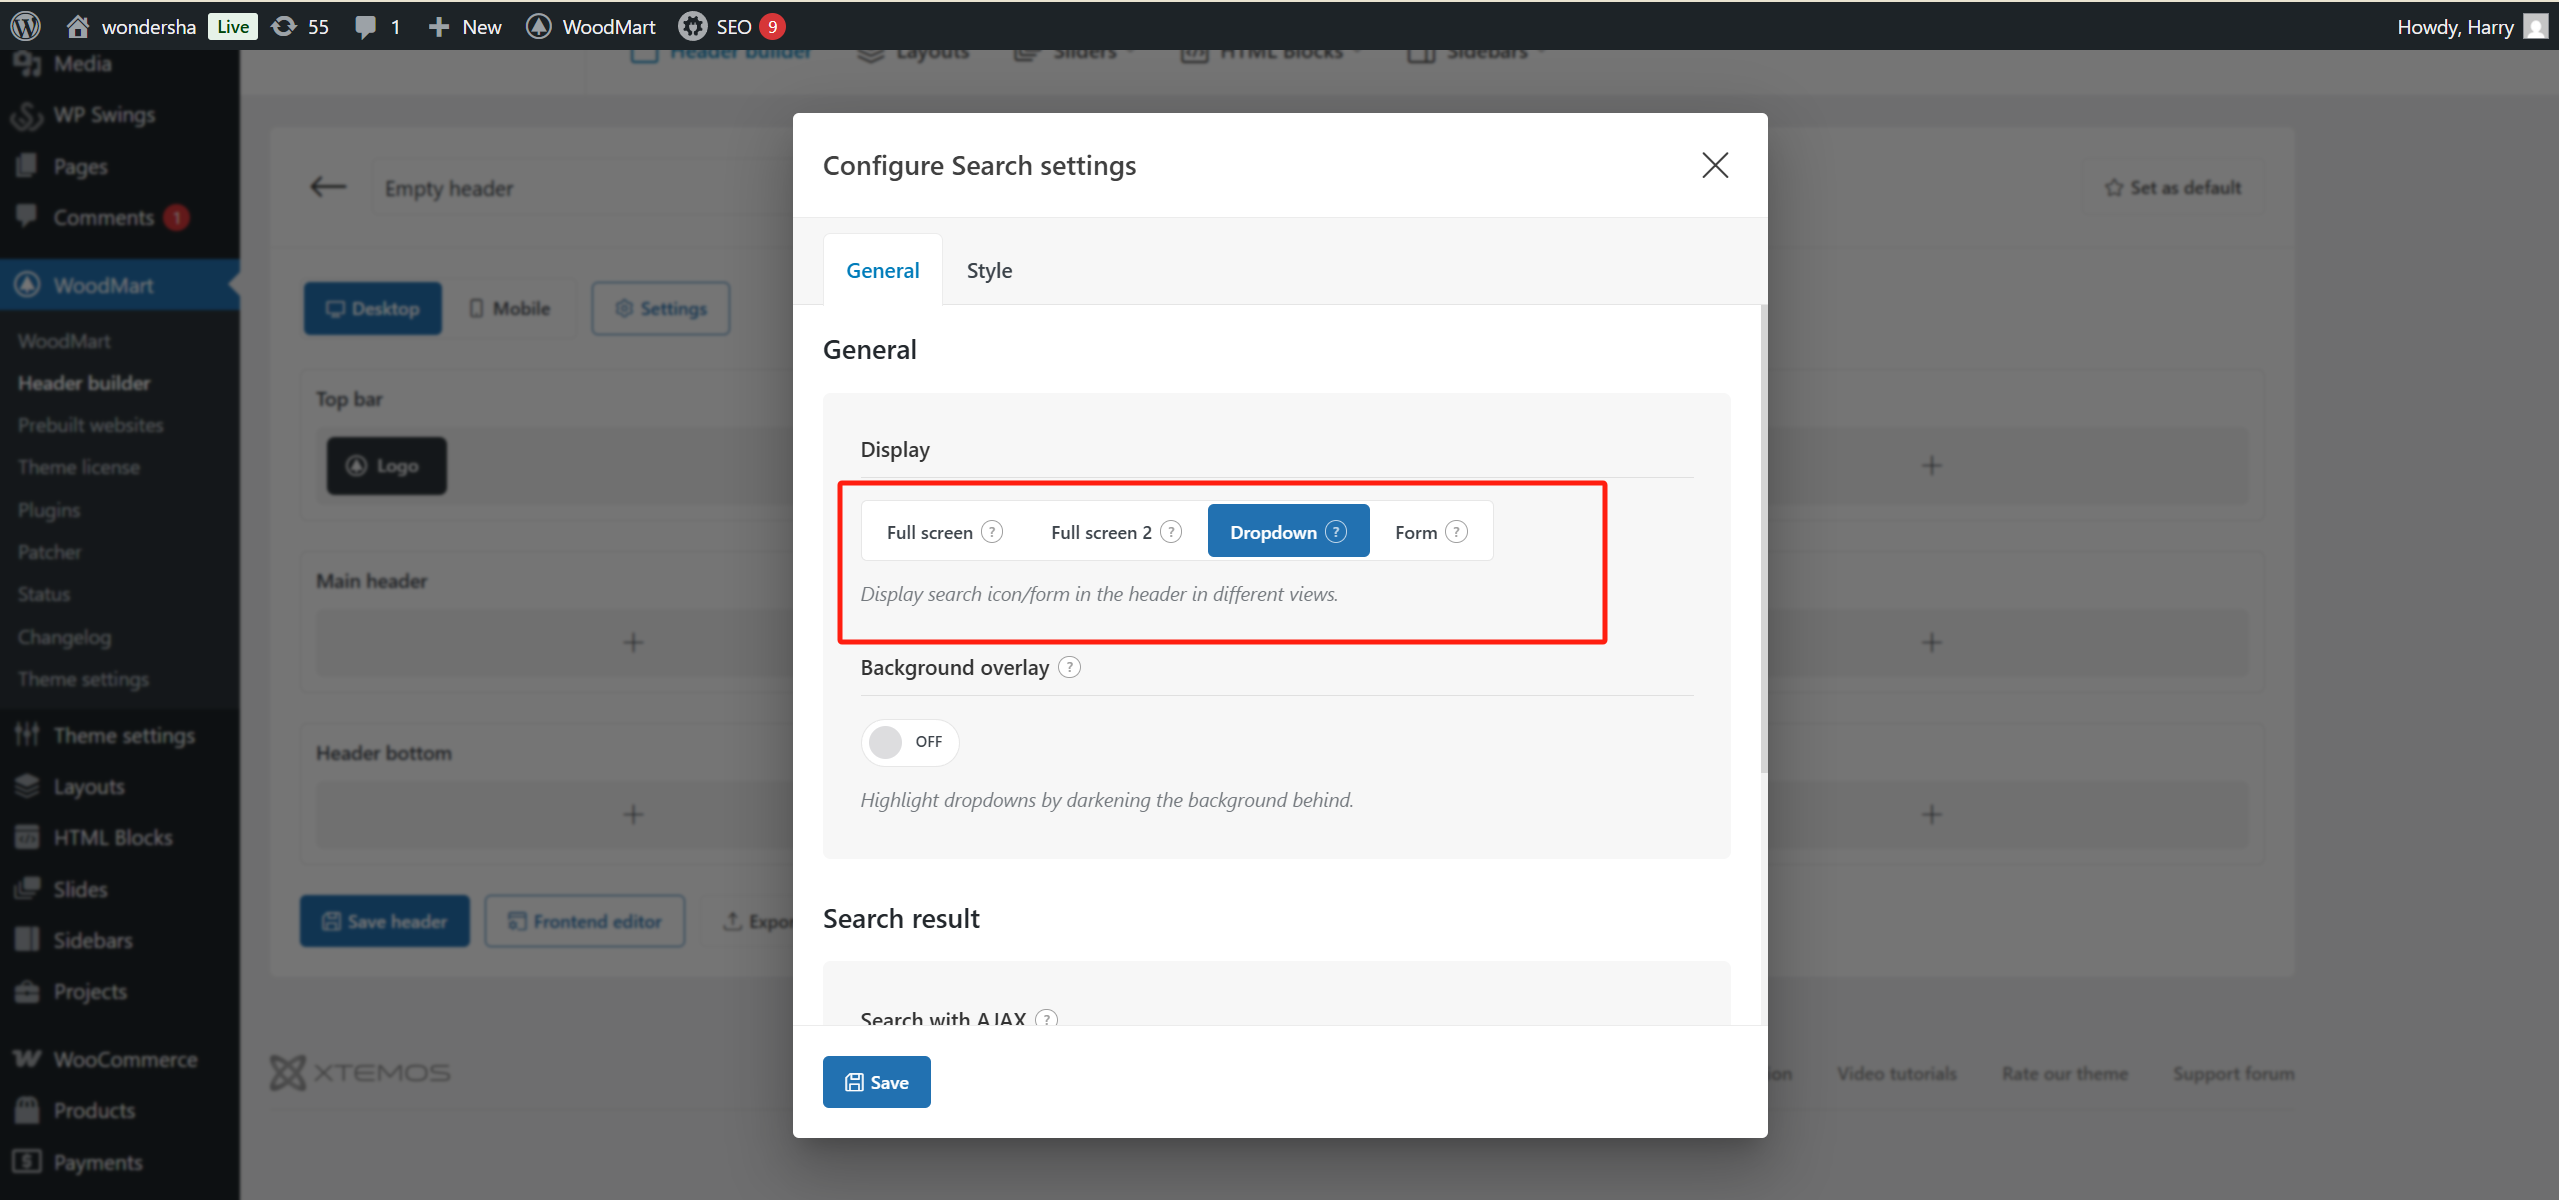Expand the Main header section with plus icon
Image resolution: width=2559 pixels, height=1200 pixels.
point(633,641)
